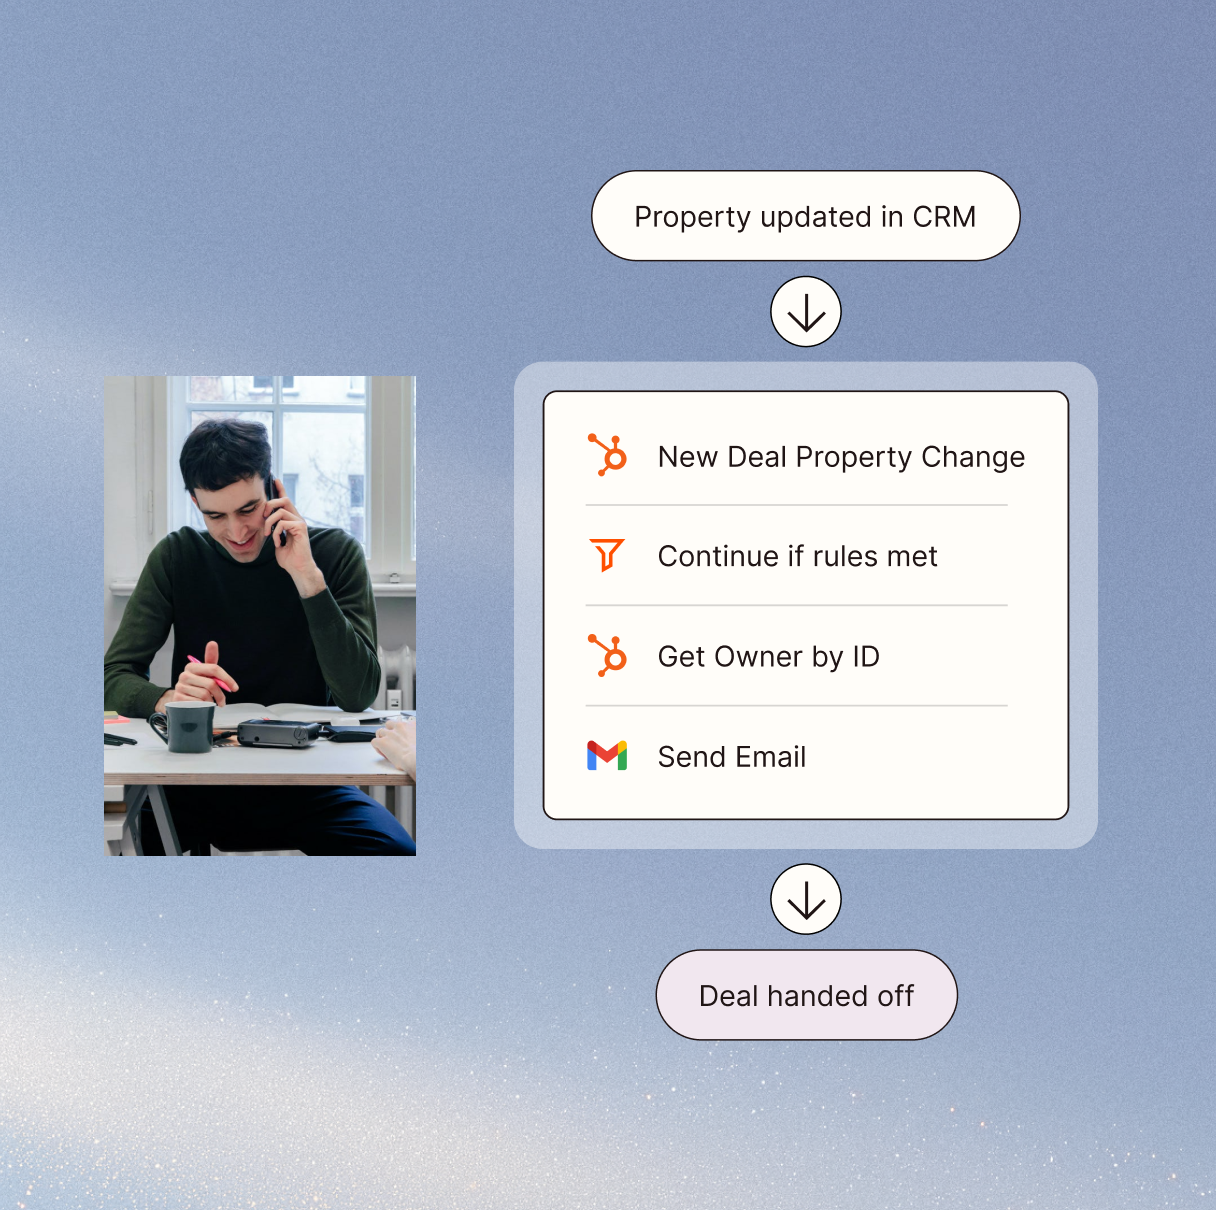Image resolution: width=1216 pixels, height=1210 pixels.
Task: Open the New Deal Property Change step
Action: tap(840, 457)
